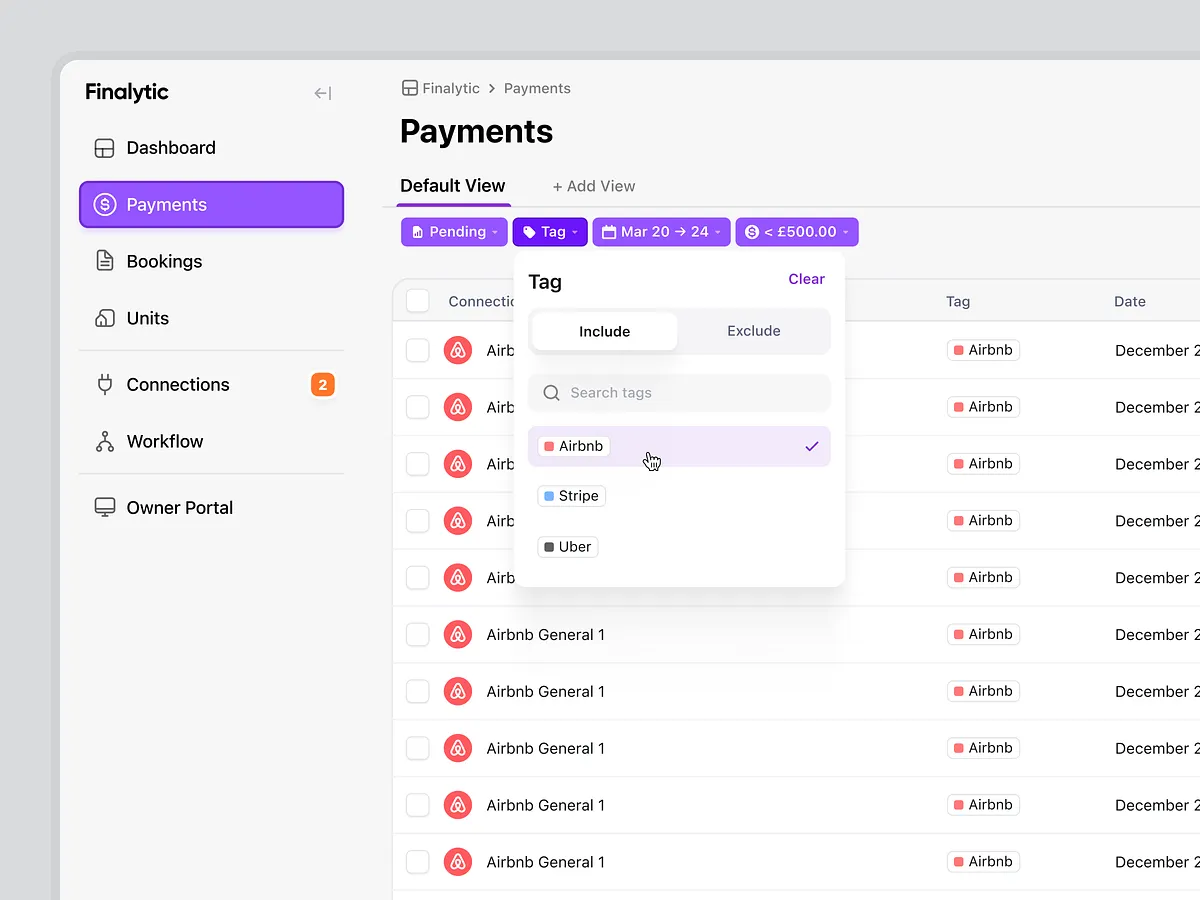Click the pink color swatch on the Airbnb tag

click(549, 446)
